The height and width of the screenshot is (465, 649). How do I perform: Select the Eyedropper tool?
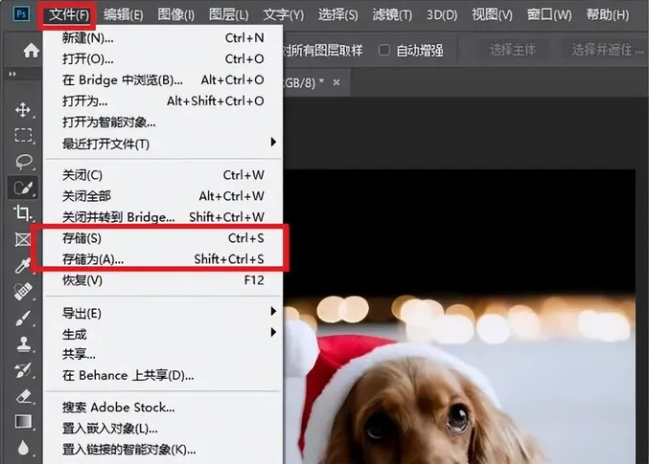click(x=23, y=265)
